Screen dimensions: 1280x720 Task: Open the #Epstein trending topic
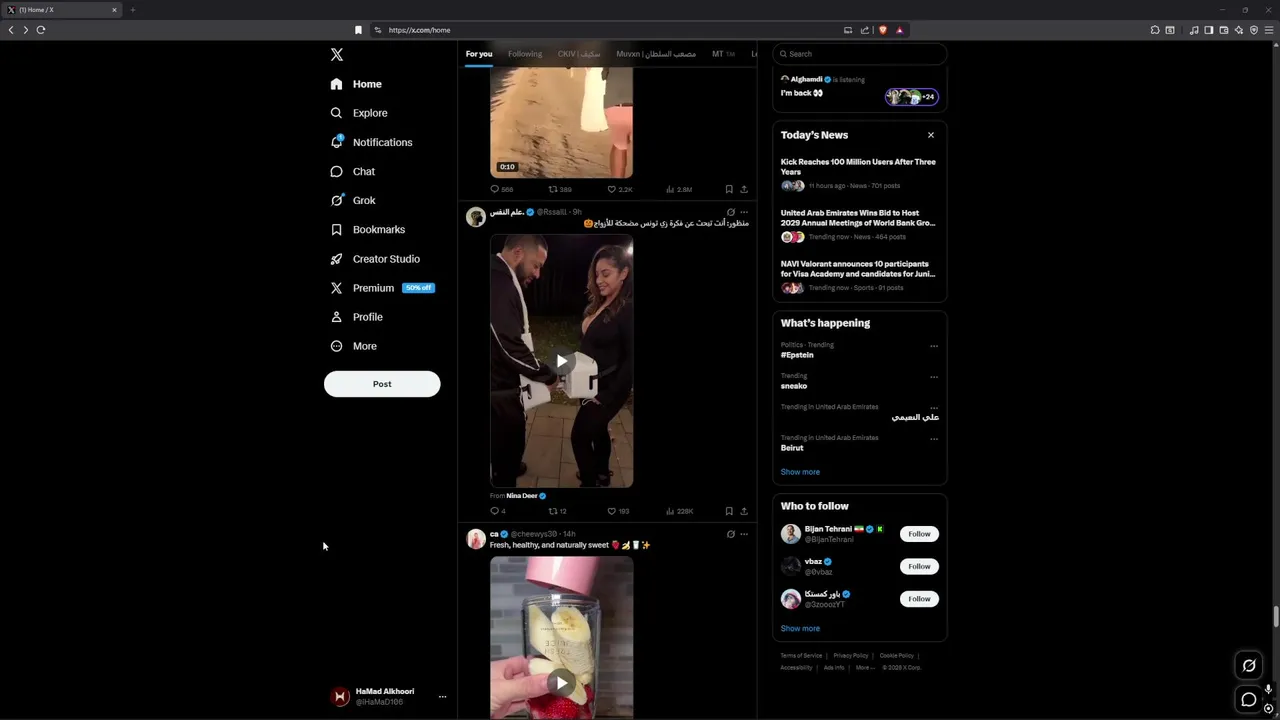(797, 355)
